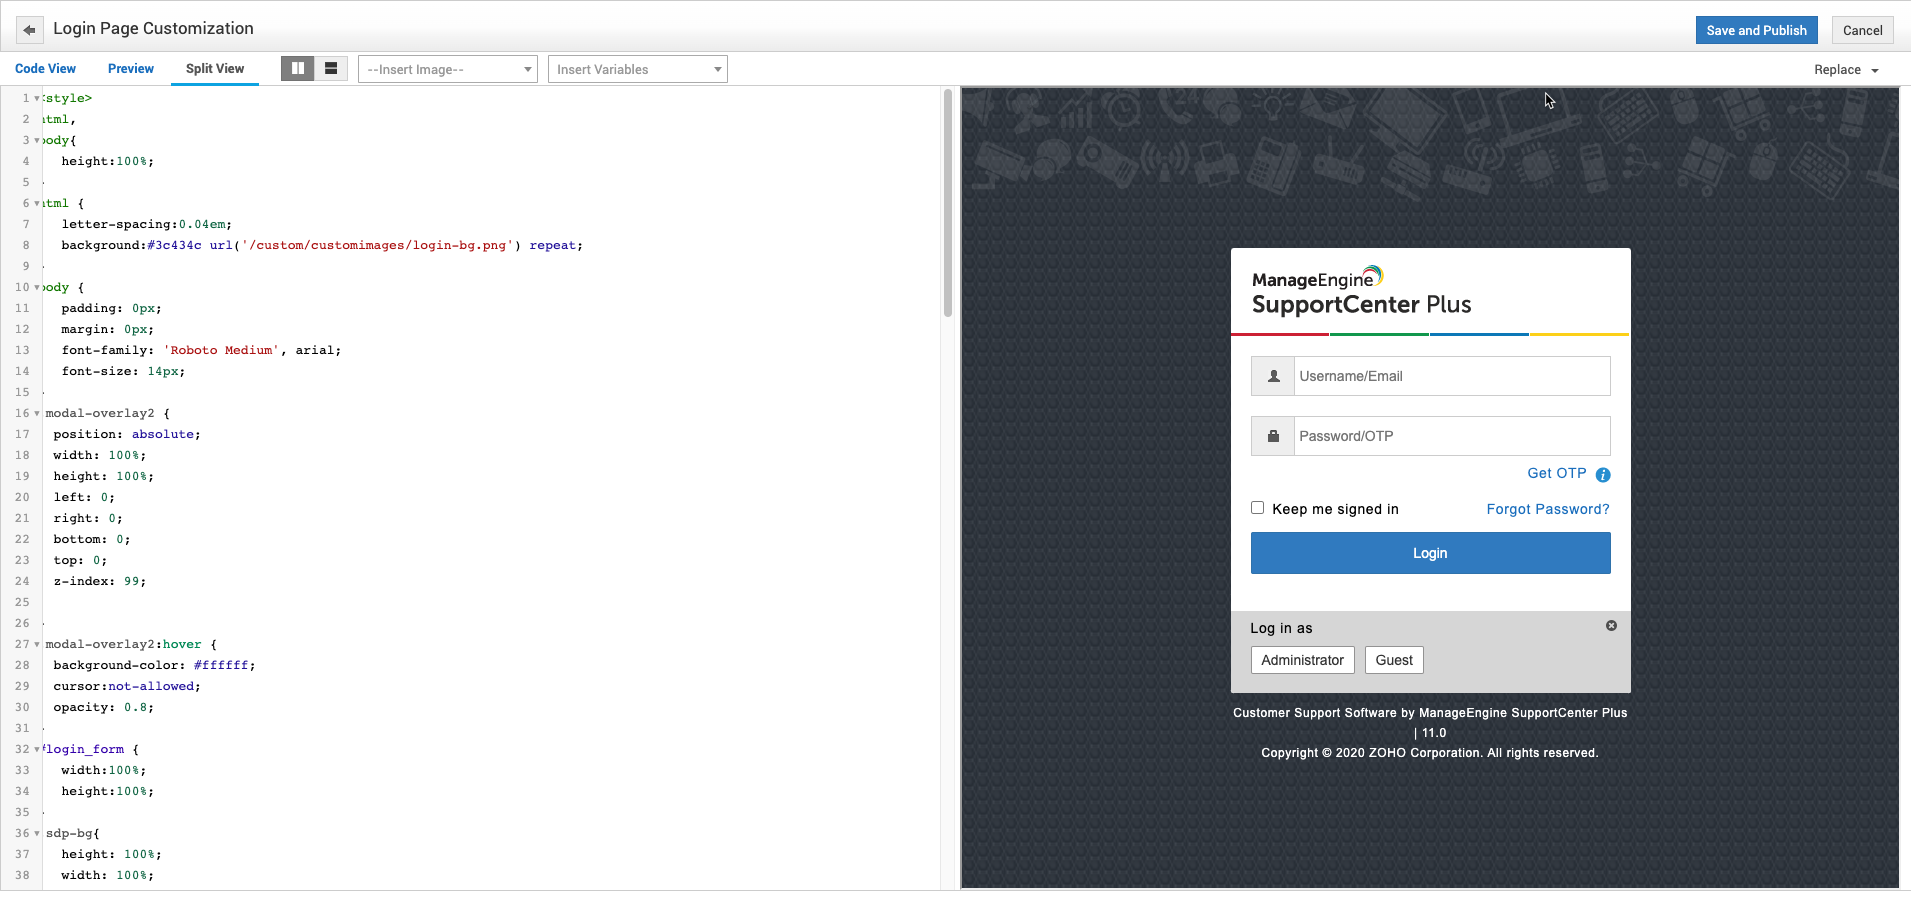
Task: Cancel the login page customization
Action: [1862, 30]
